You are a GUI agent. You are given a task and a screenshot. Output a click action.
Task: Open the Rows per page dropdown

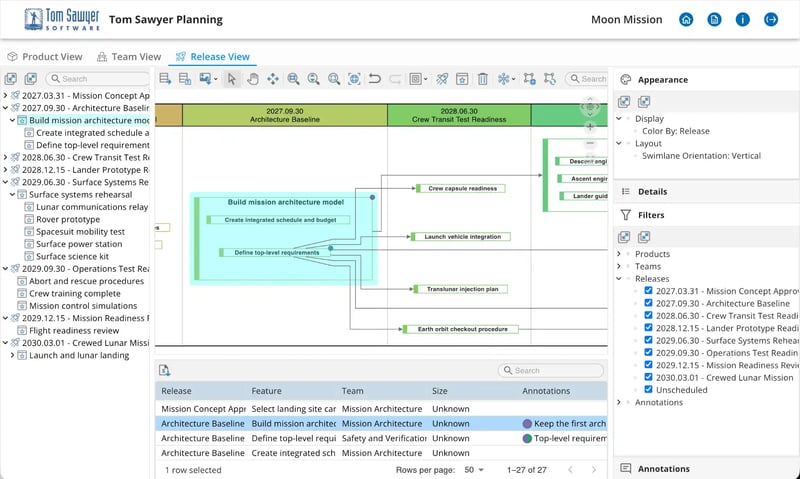point(474,470)
